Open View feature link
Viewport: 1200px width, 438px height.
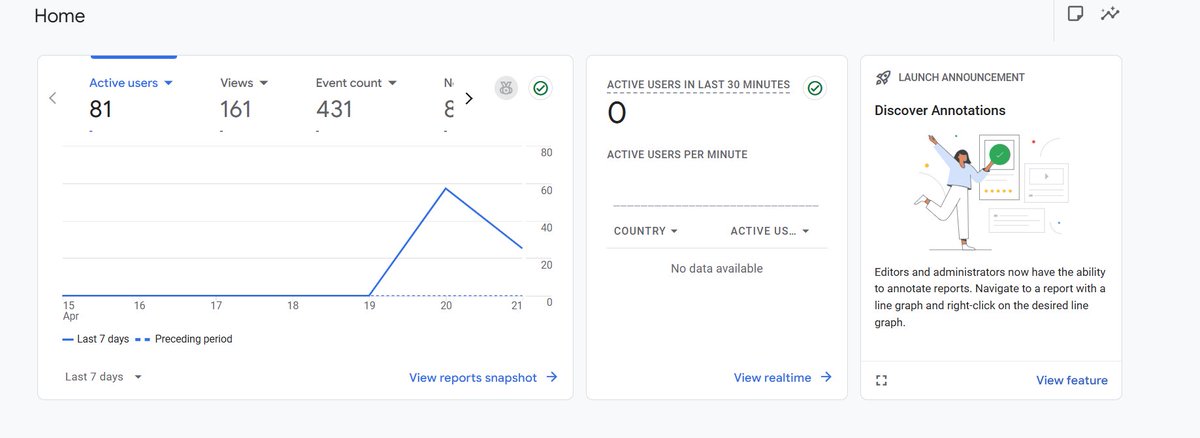pyautogui.click(x=1072, y=380)
